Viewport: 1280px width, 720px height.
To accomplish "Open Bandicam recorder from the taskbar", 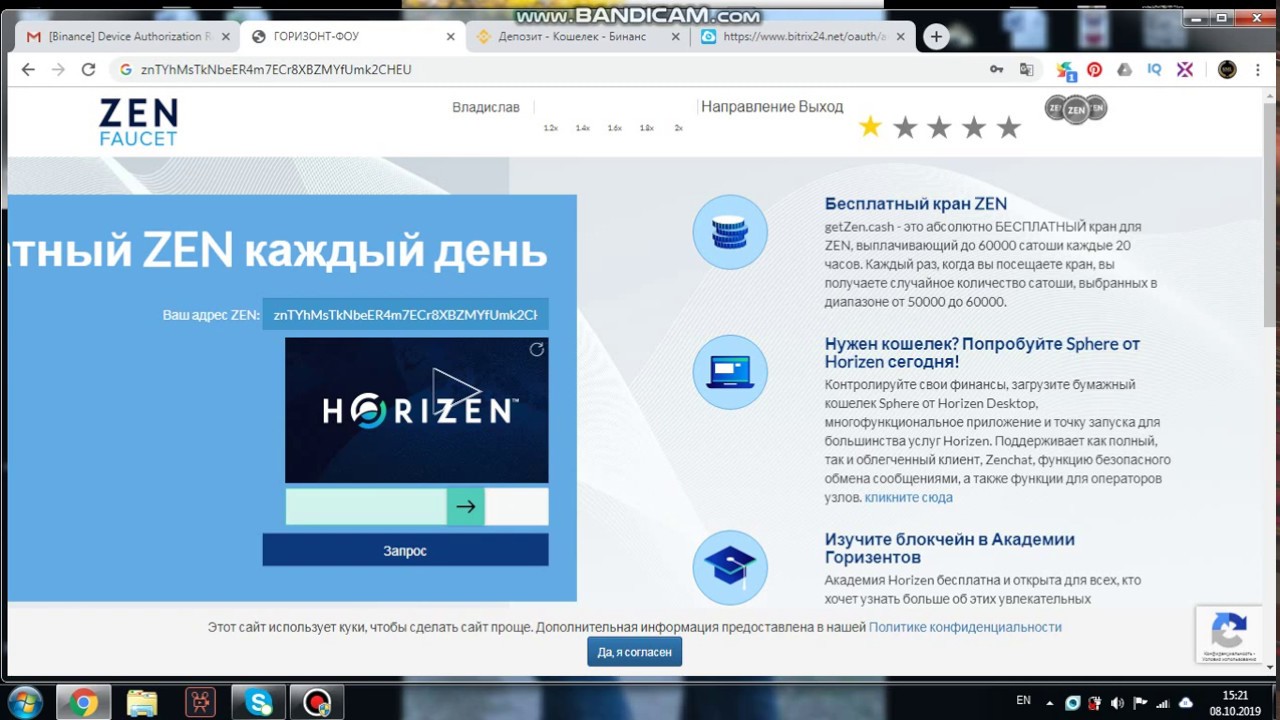I will (x=317, y=703).
